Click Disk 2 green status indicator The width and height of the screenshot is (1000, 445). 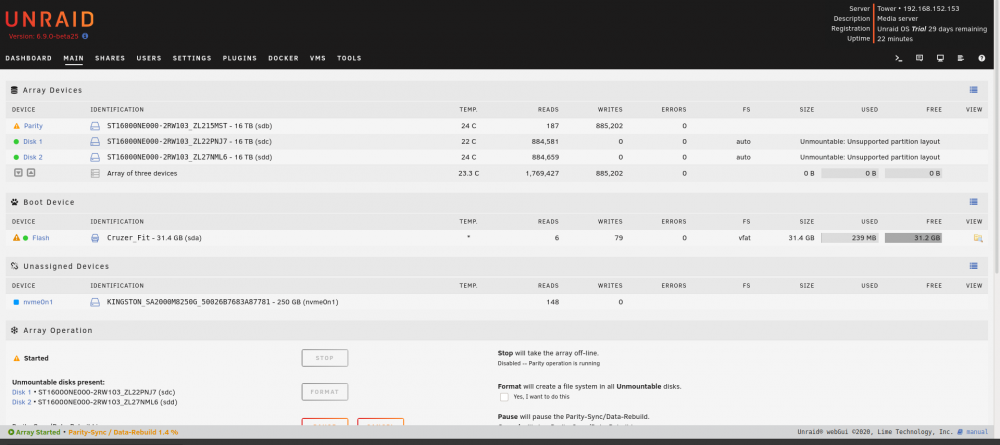17,157
